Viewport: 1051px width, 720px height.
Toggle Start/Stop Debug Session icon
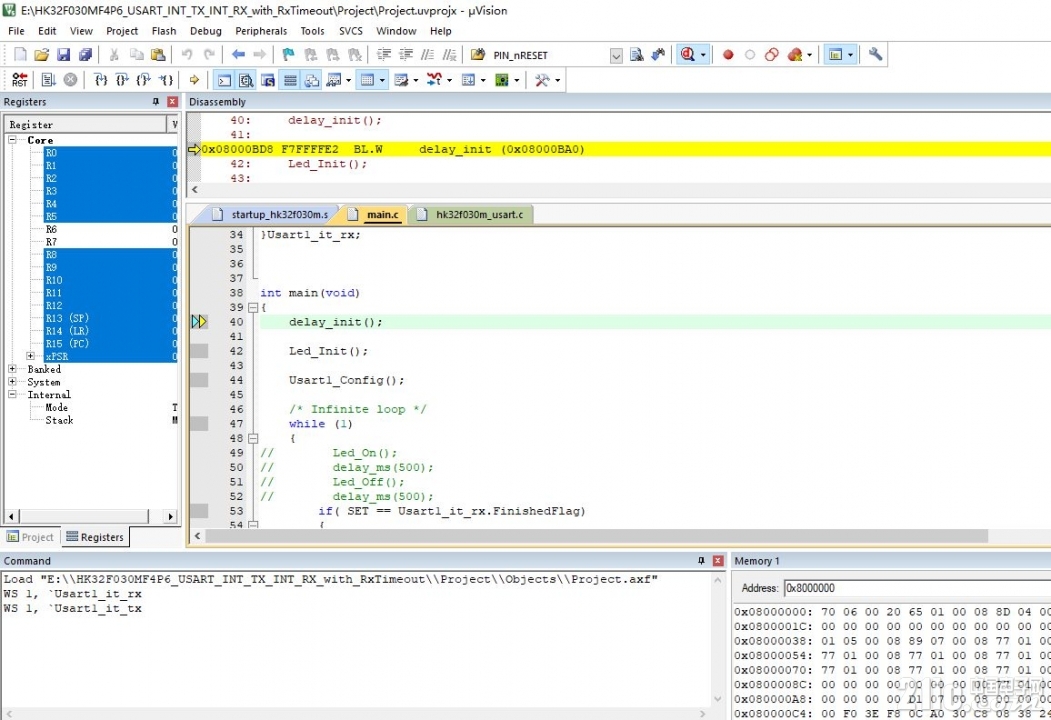[x=688, y=55]
